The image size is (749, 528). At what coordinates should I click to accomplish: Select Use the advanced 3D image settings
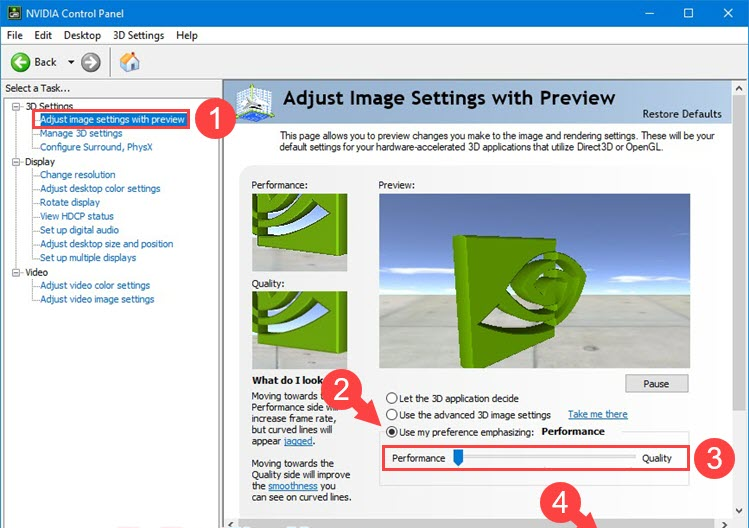click(x=392, y=415)
